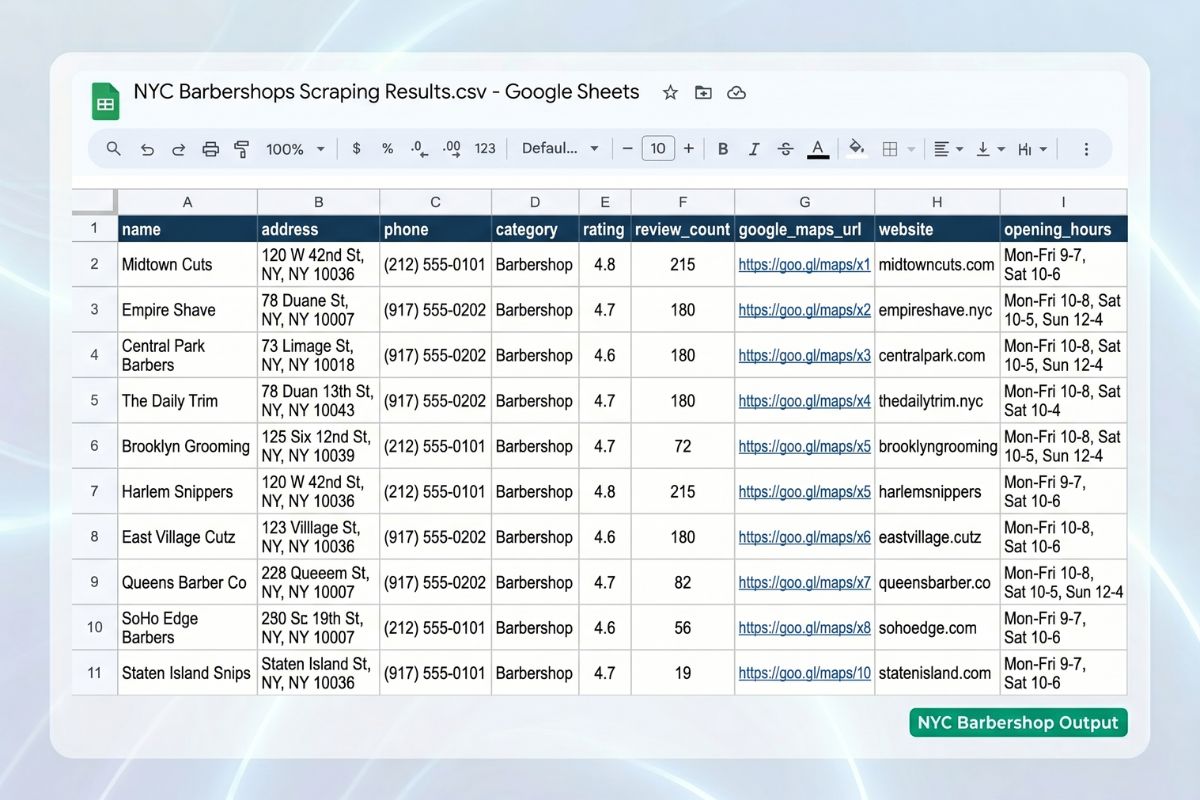Toggle italic formatting
Viewport: 1200px width, 800px height.
coord(754,148)
